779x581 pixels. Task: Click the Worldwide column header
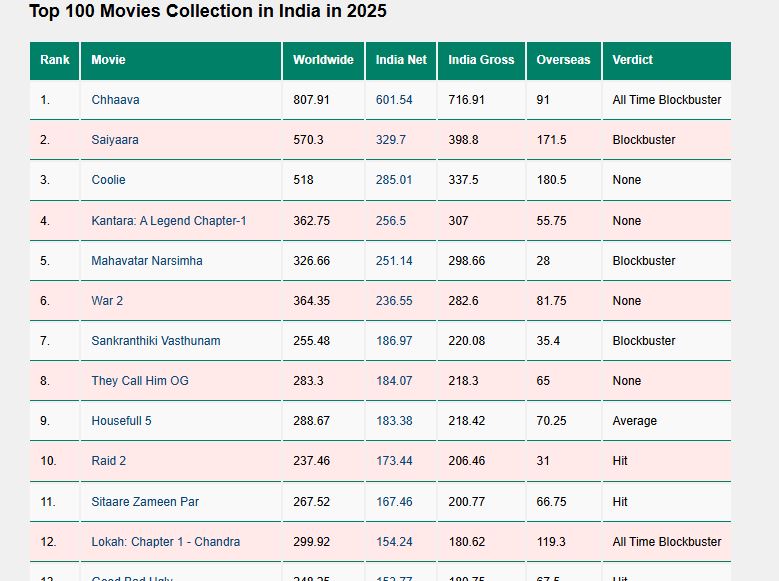[x=323, y=60]
